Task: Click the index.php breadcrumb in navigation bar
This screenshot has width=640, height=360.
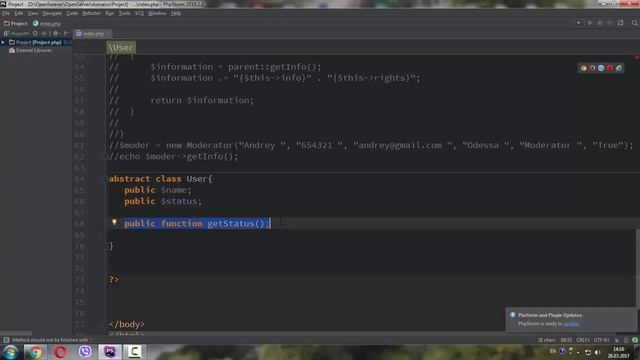Action: (x=47, y=24)
